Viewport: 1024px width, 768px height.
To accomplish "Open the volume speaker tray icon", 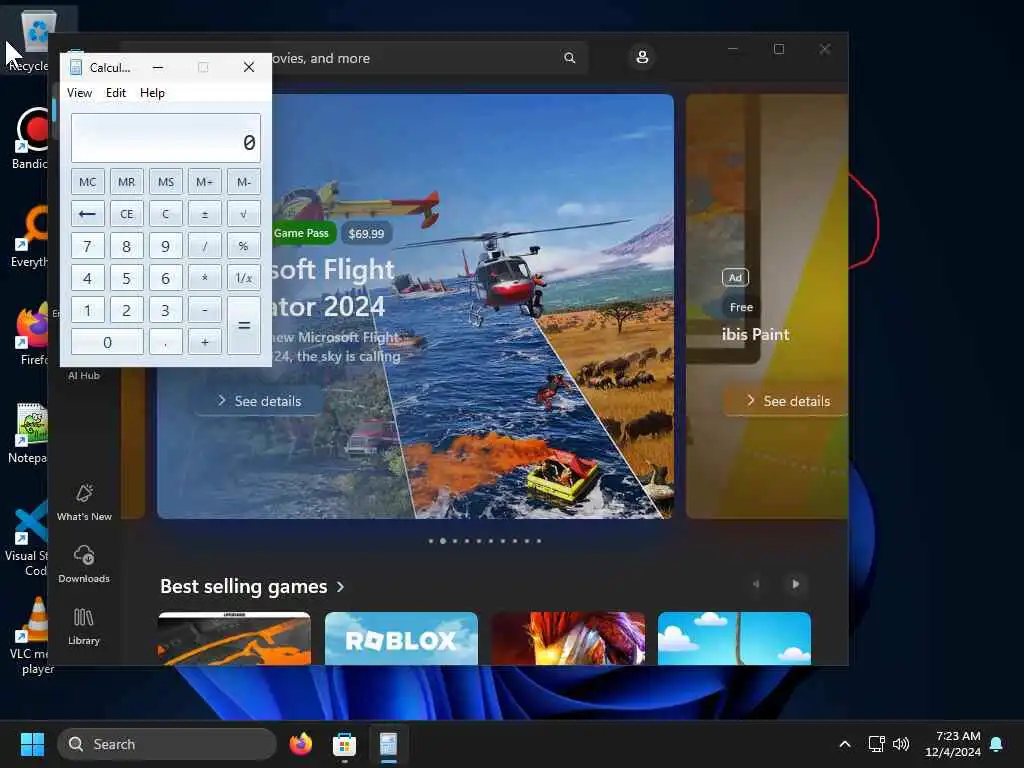I will (x=901, y=744).
